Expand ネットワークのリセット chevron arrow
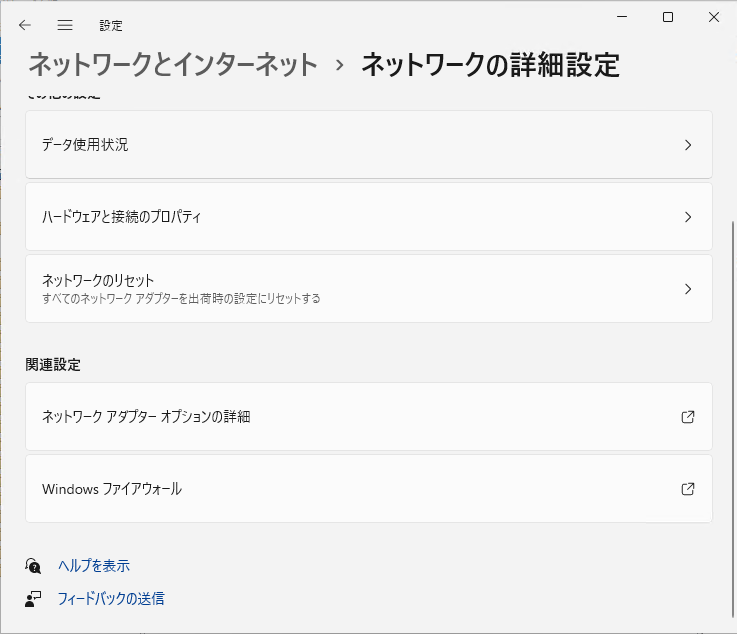The image size is (737, 634). click(x=688, y=289)
